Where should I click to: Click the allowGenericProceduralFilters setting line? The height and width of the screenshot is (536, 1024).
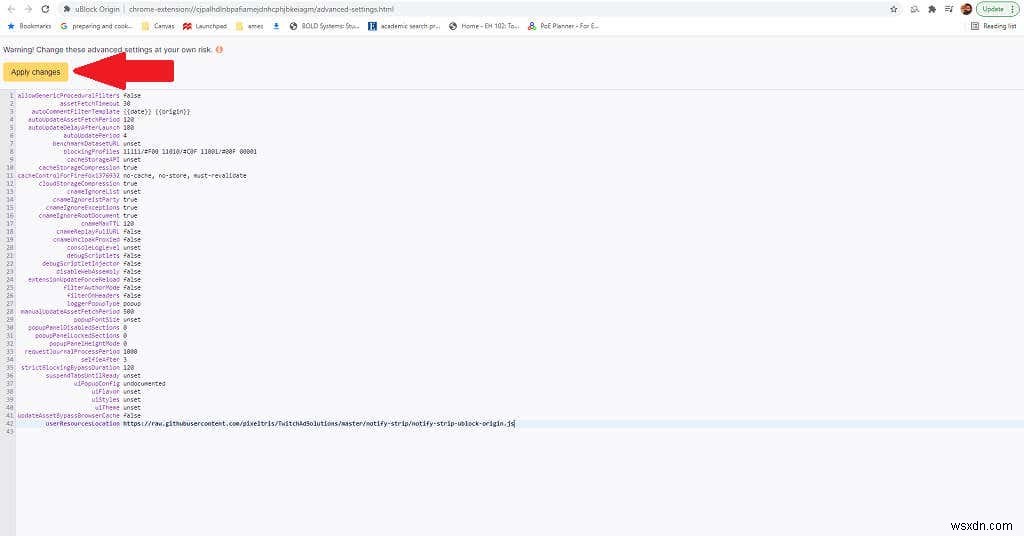click(79, 95)
